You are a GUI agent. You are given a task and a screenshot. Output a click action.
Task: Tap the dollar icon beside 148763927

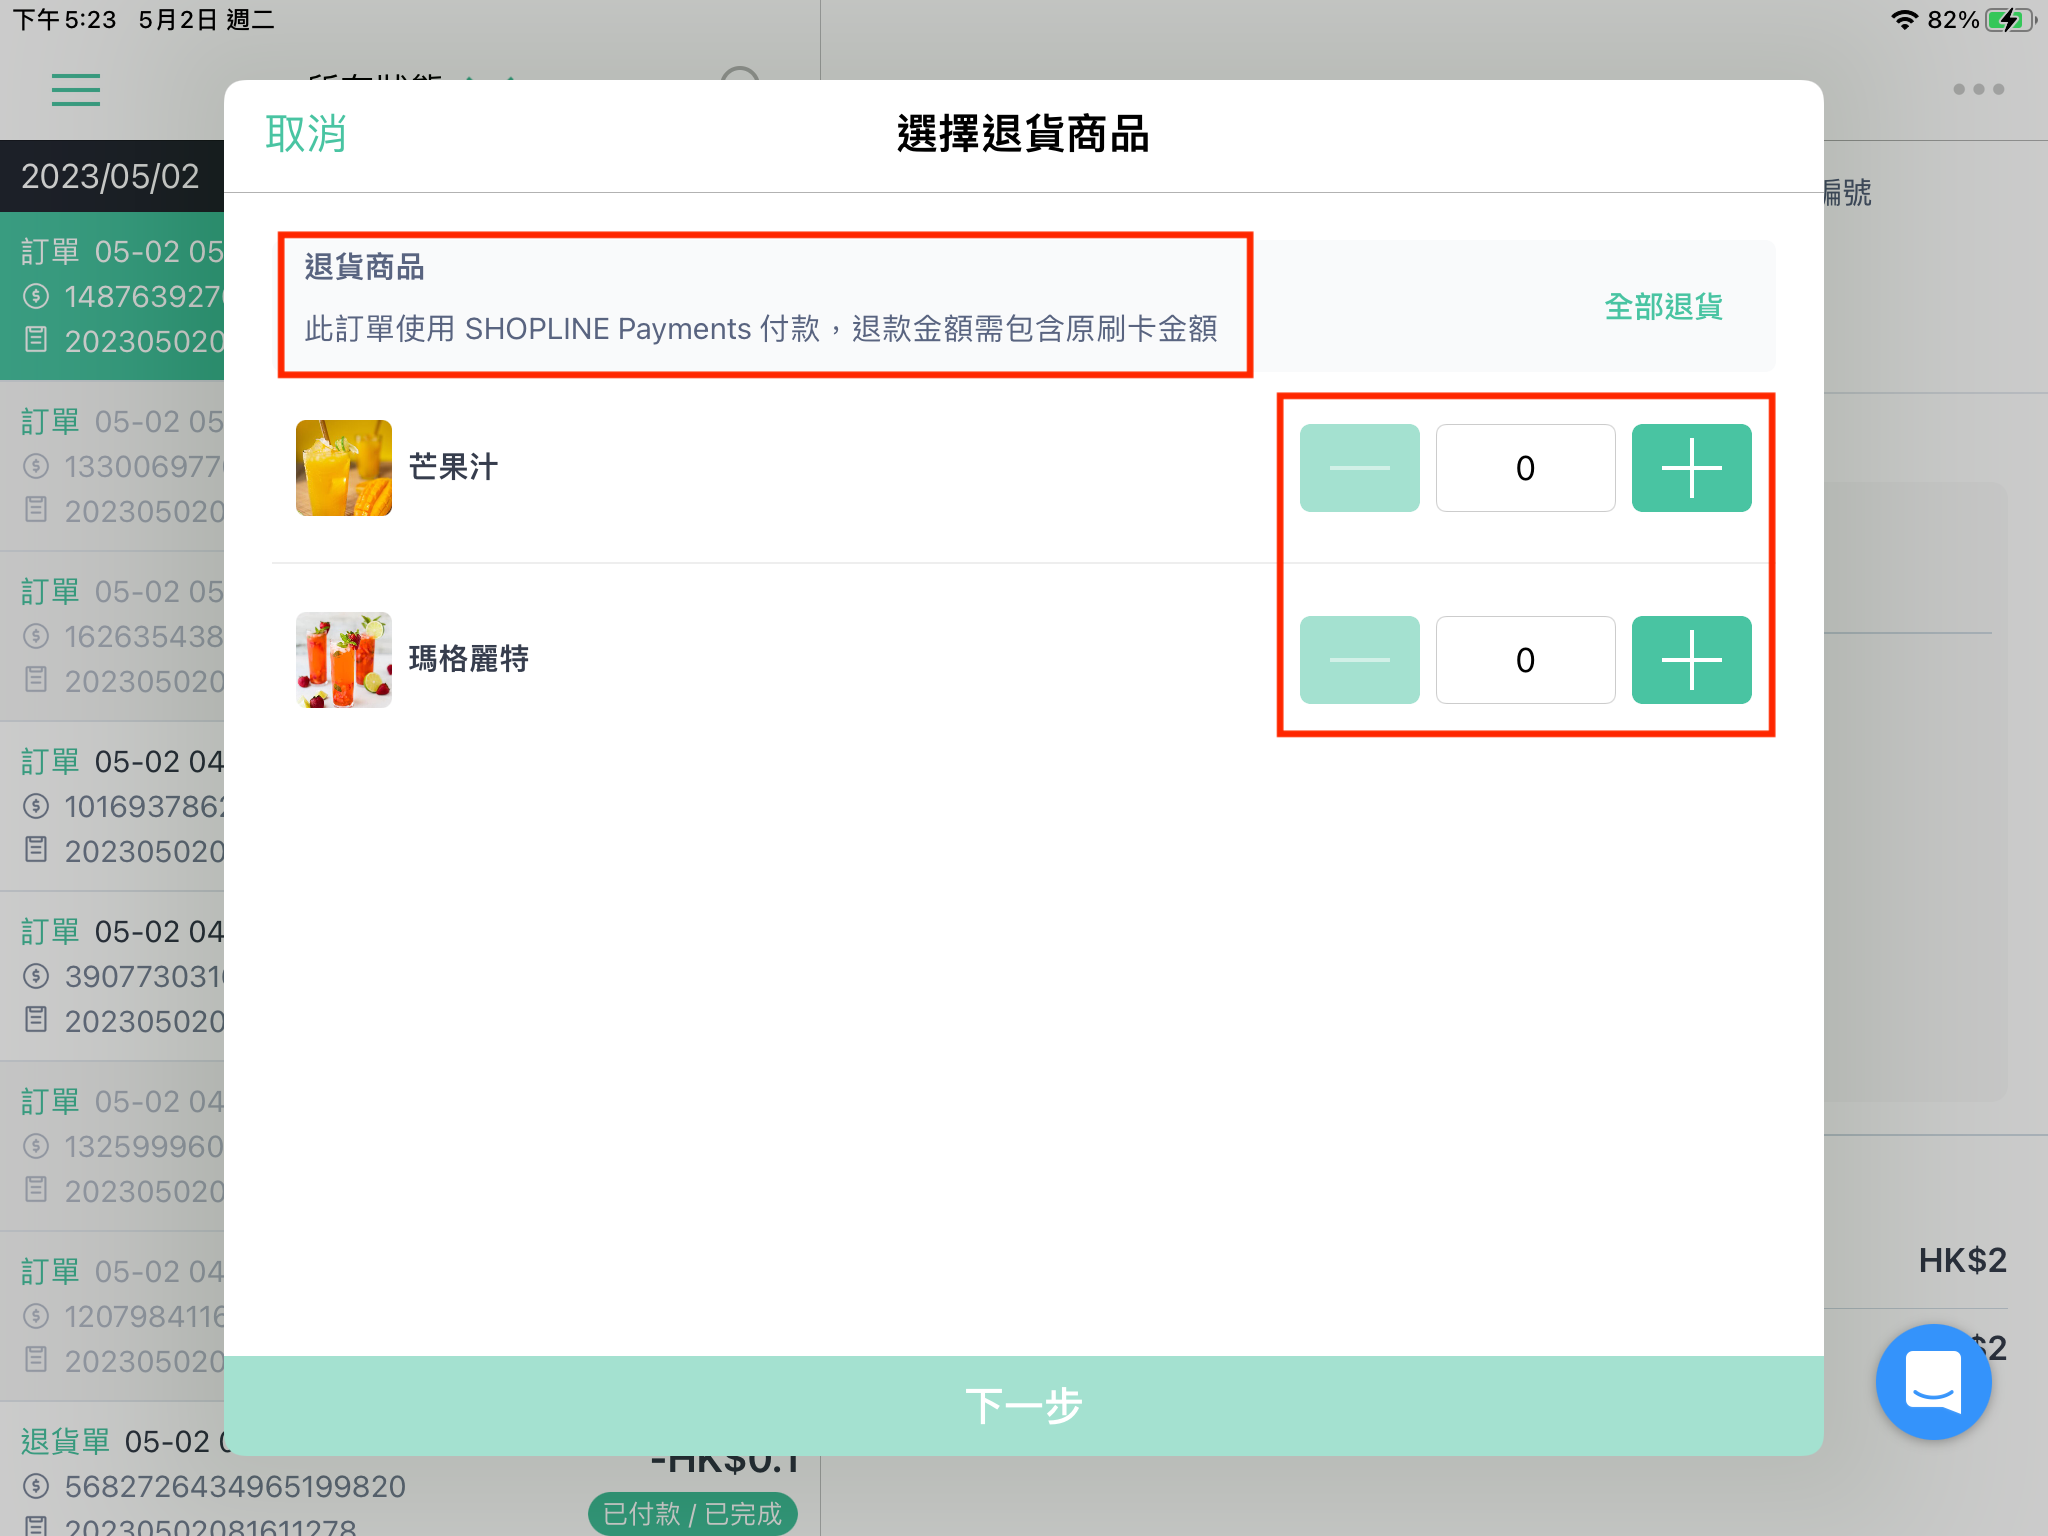click(x=36, y=296)
